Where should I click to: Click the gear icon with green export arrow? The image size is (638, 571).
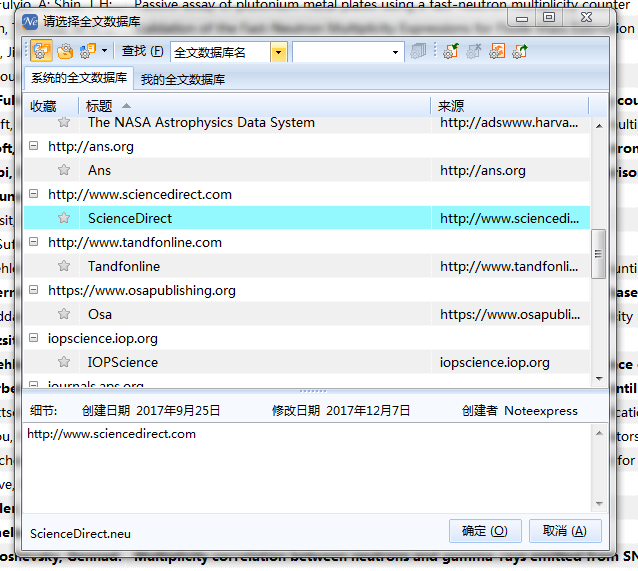(520, 51)
